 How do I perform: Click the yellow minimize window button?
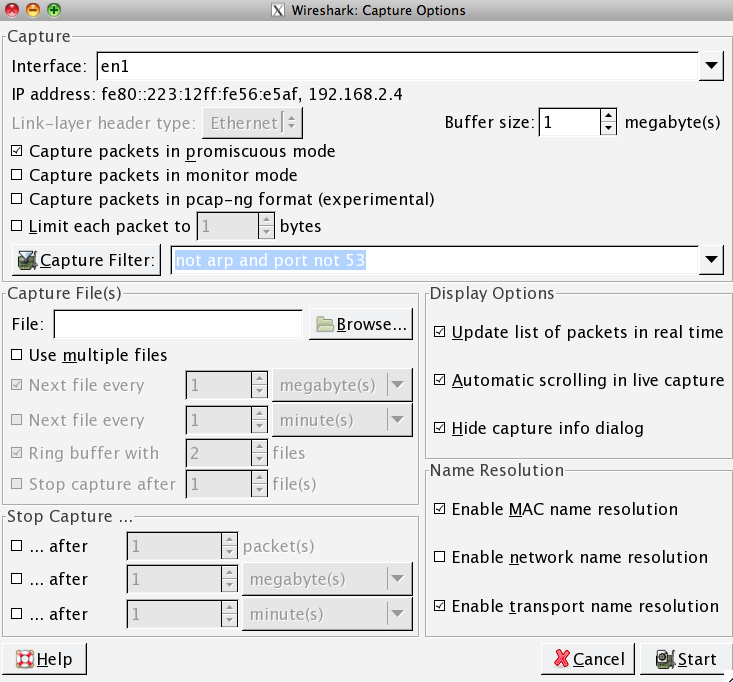[x=33, y=10]
